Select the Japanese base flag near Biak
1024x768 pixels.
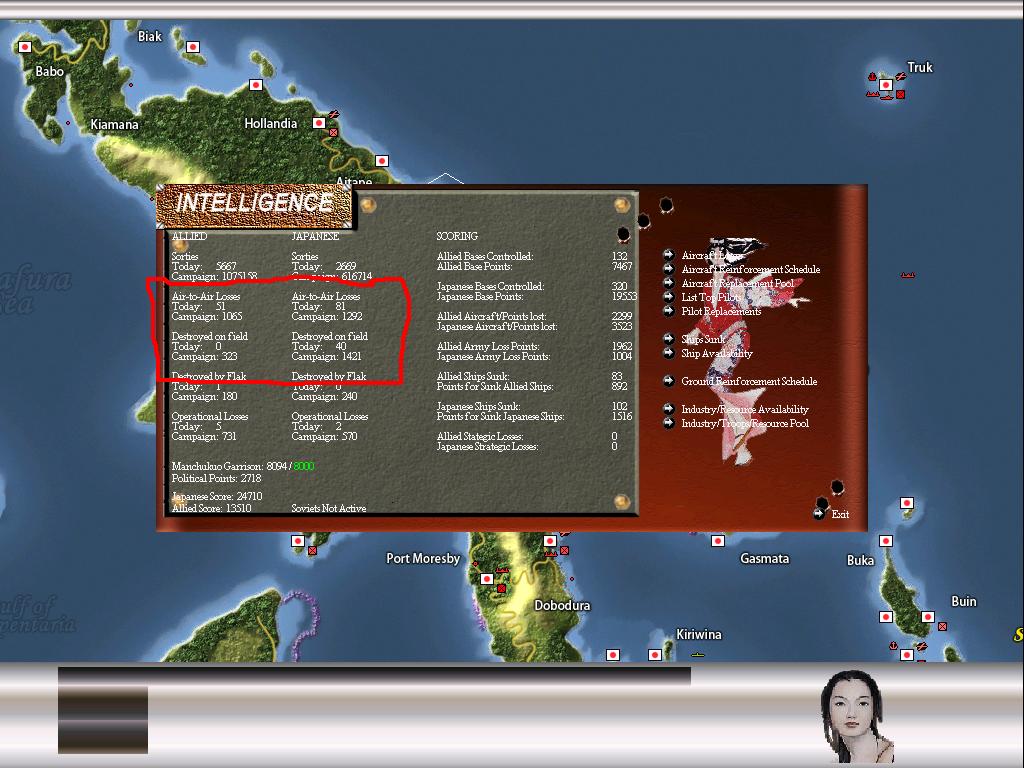point(193,47)
